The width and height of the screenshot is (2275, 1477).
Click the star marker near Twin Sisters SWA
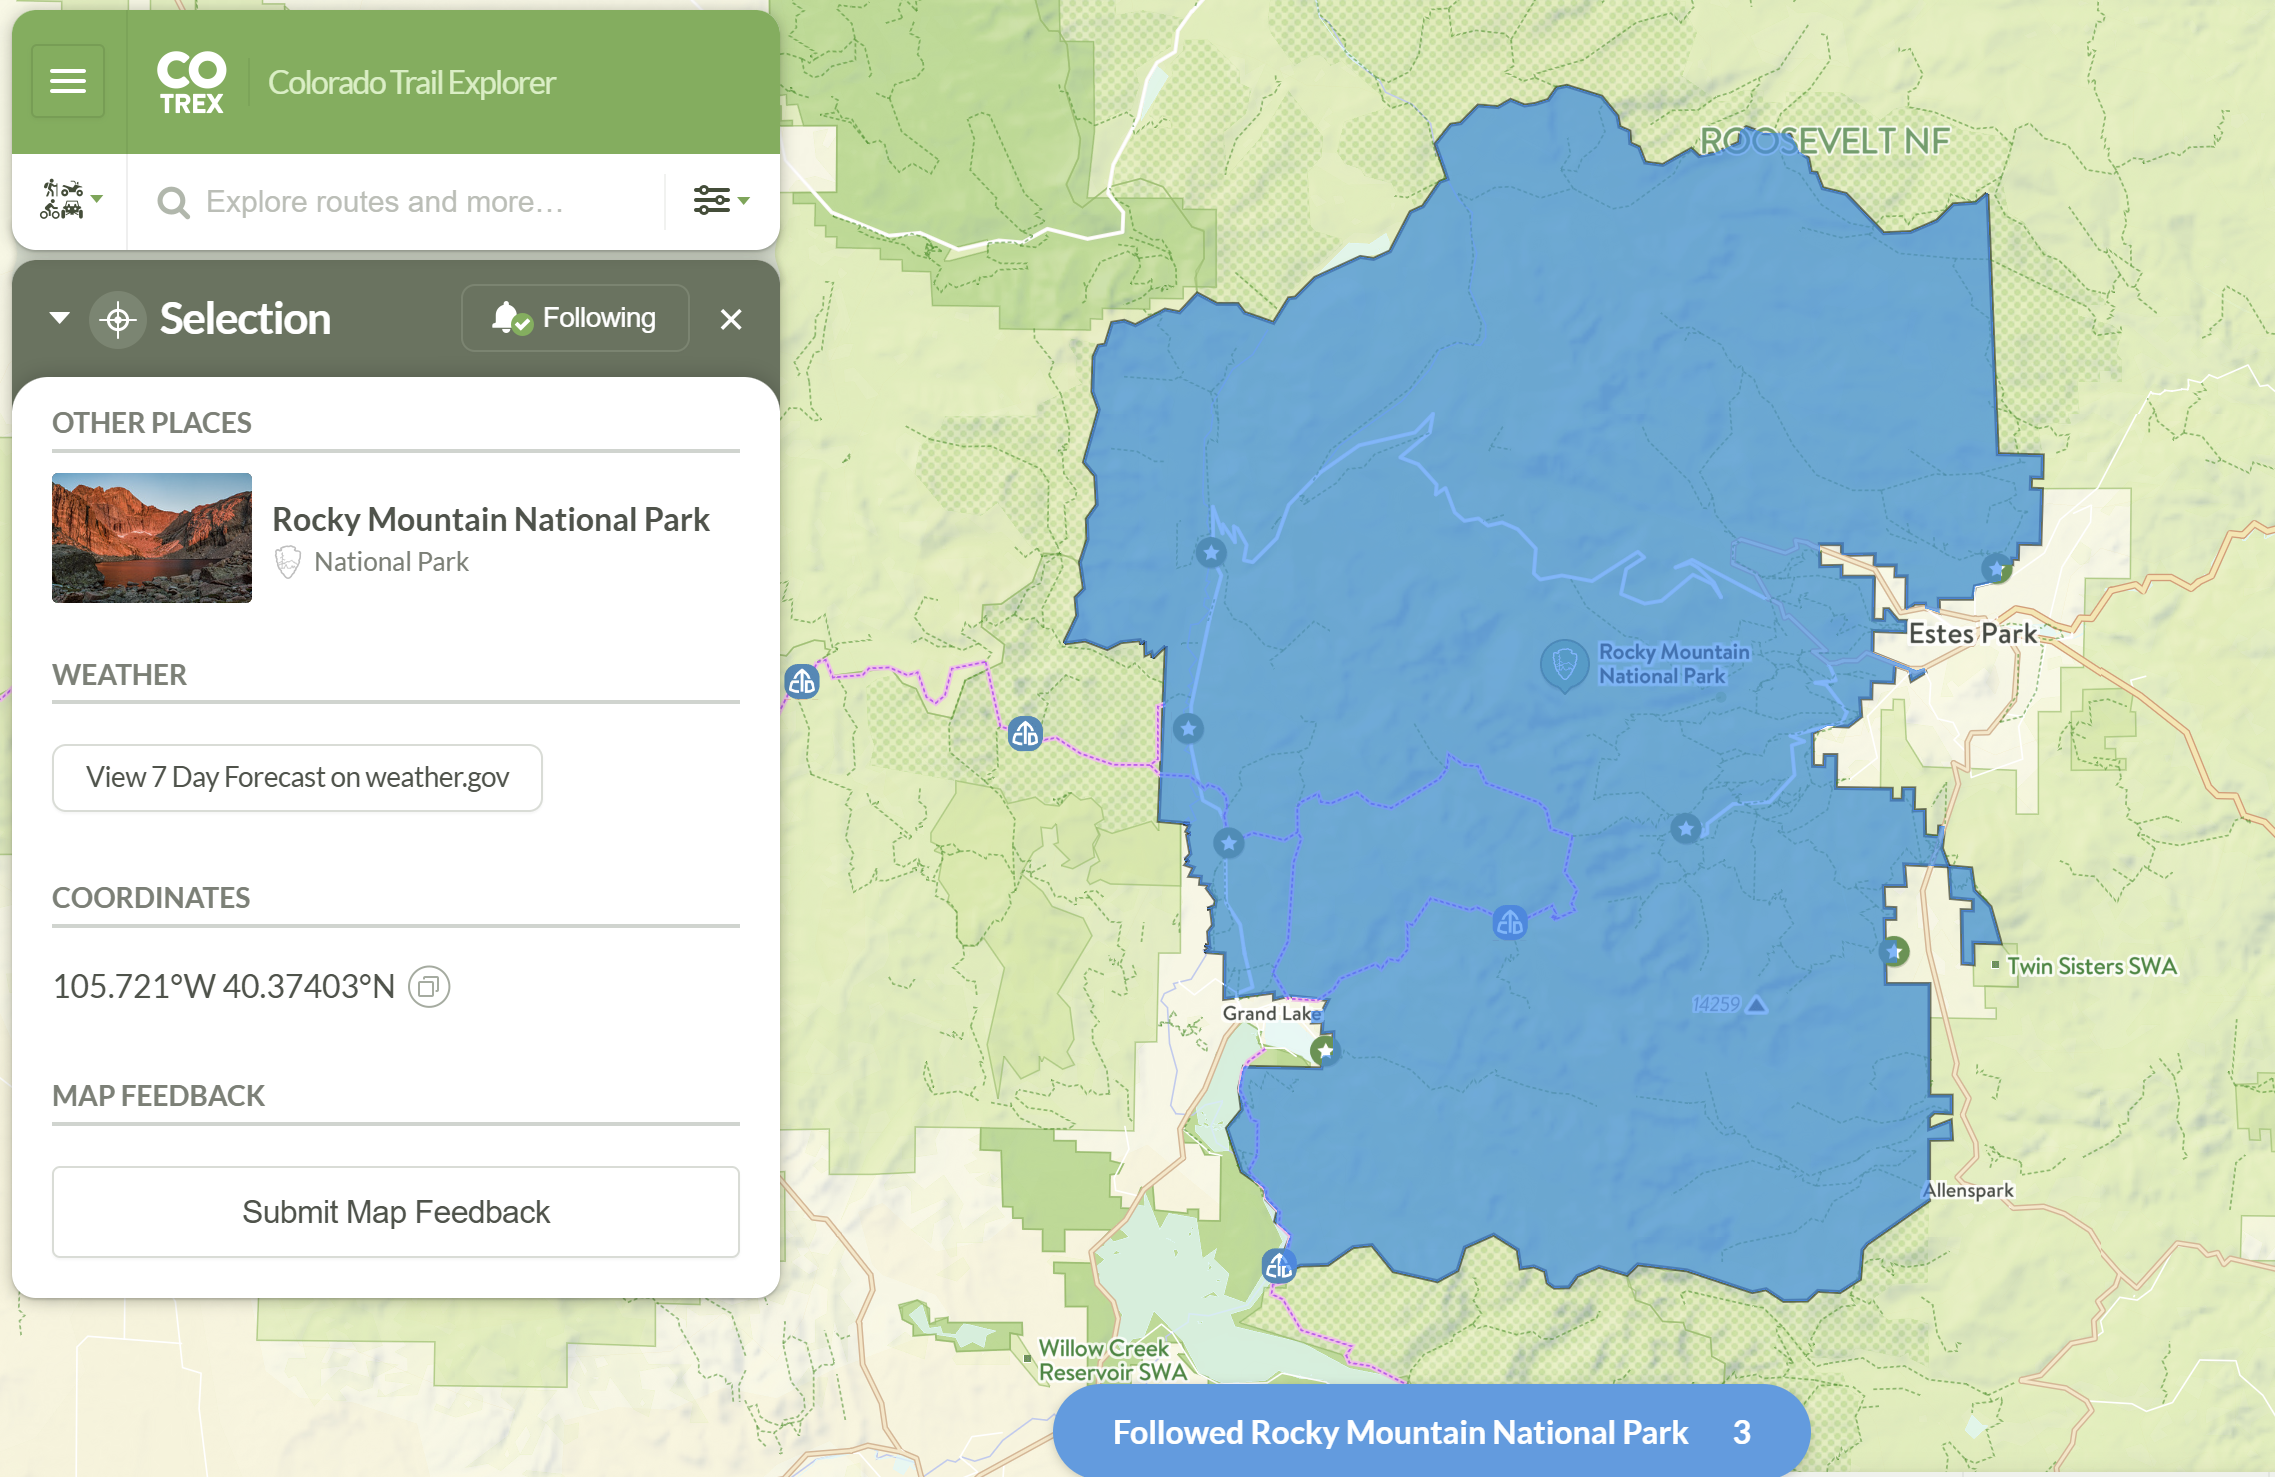point(1894,951)
